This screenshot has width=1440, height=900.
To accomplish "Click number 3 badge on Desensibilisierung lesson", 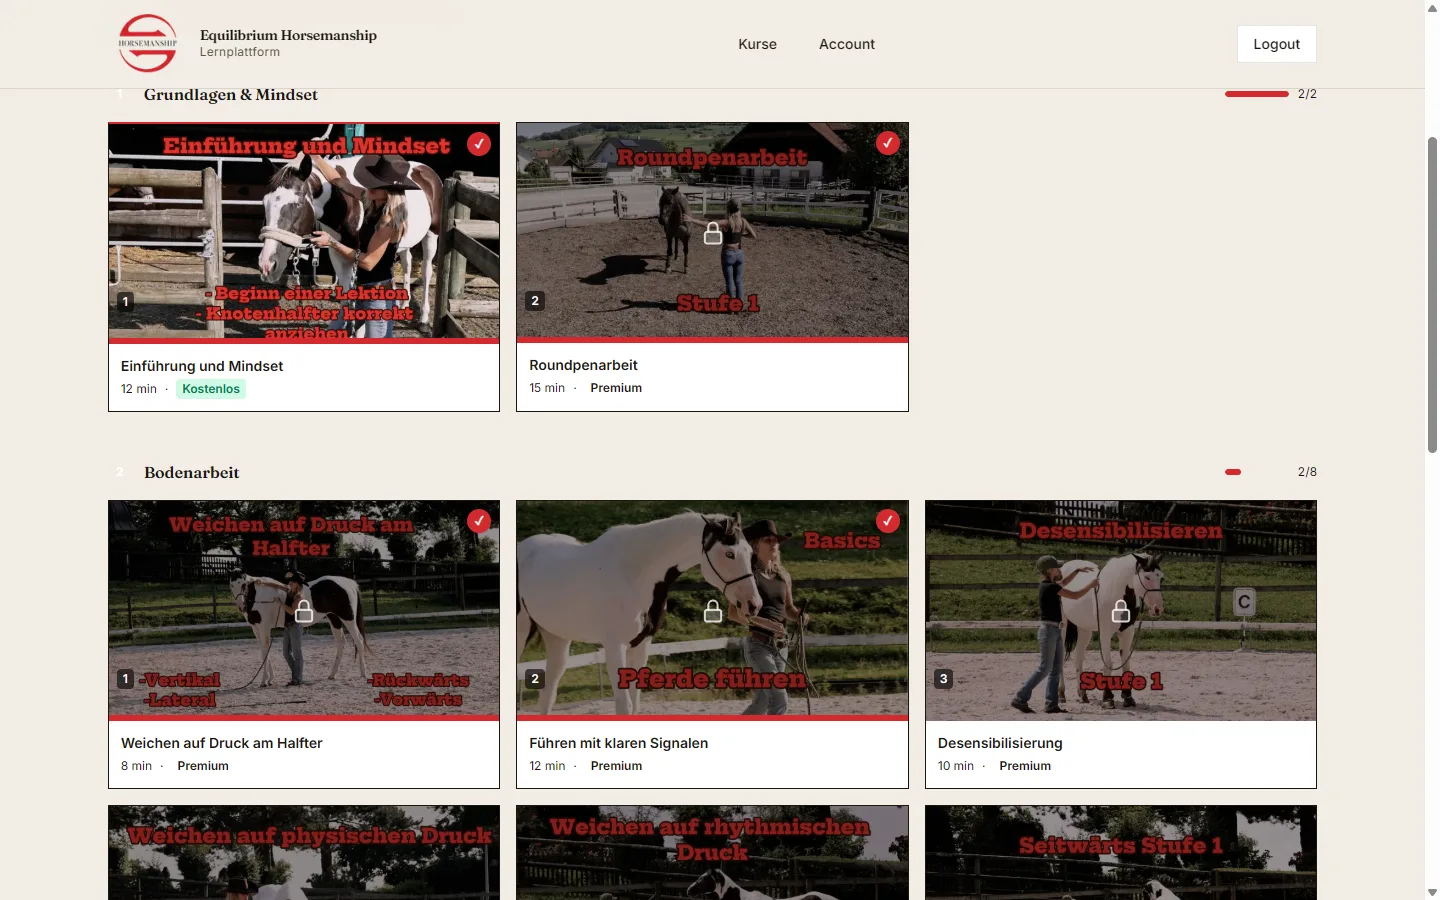I will [x=943, y=679].
